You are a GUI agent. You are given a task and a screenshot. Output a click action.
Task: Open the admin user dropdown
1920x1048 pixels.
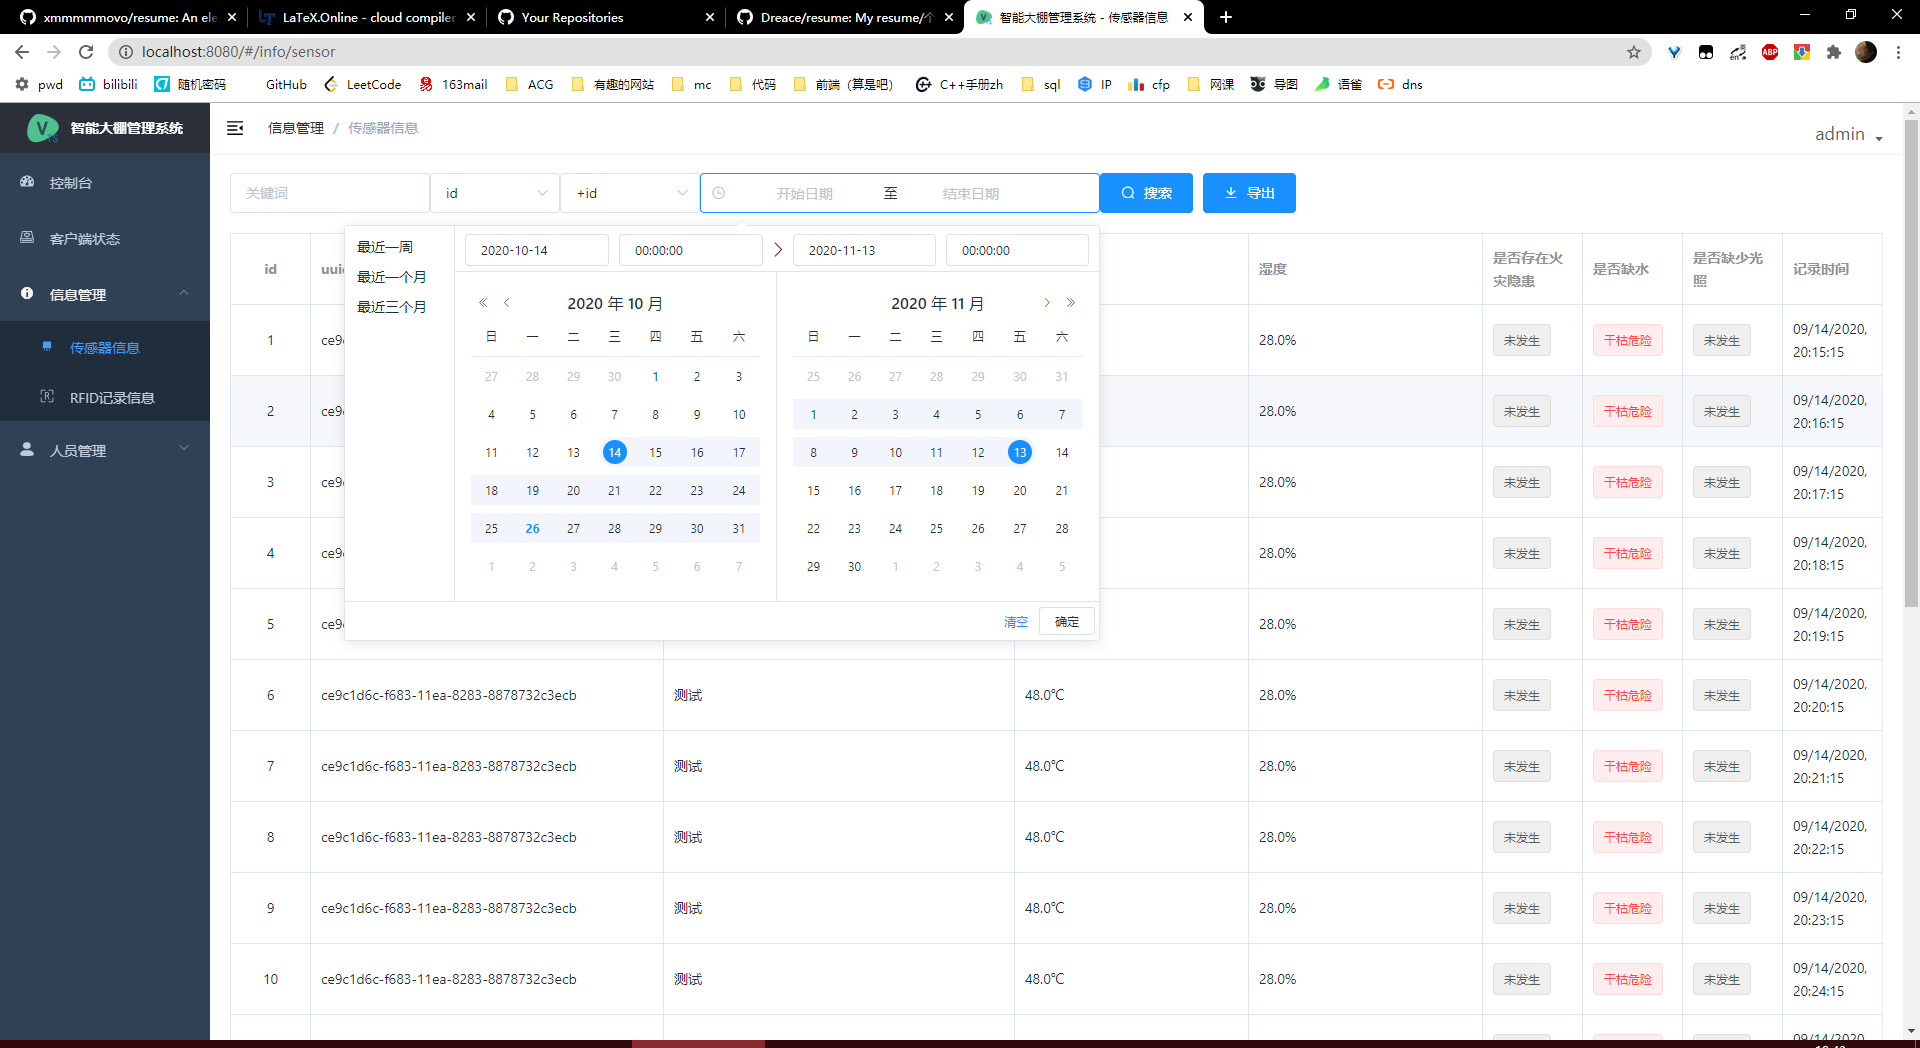[x=1849, y=134]
